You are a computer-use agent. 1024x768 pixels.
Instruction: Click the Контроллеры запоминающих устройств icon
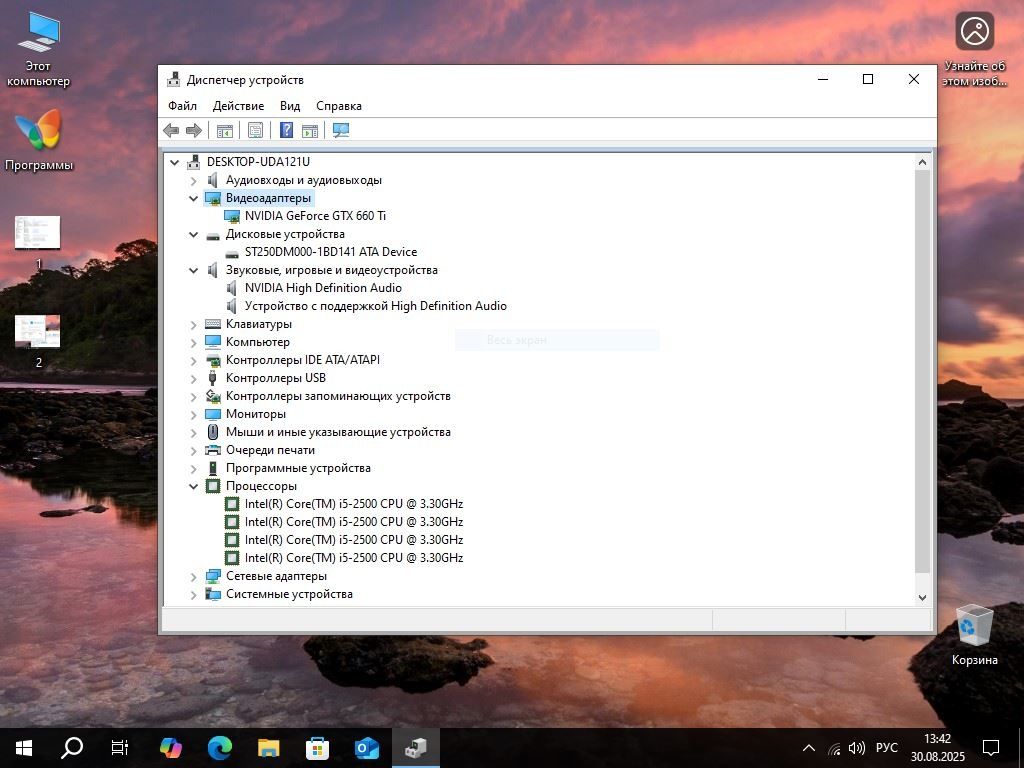[213, 396]
